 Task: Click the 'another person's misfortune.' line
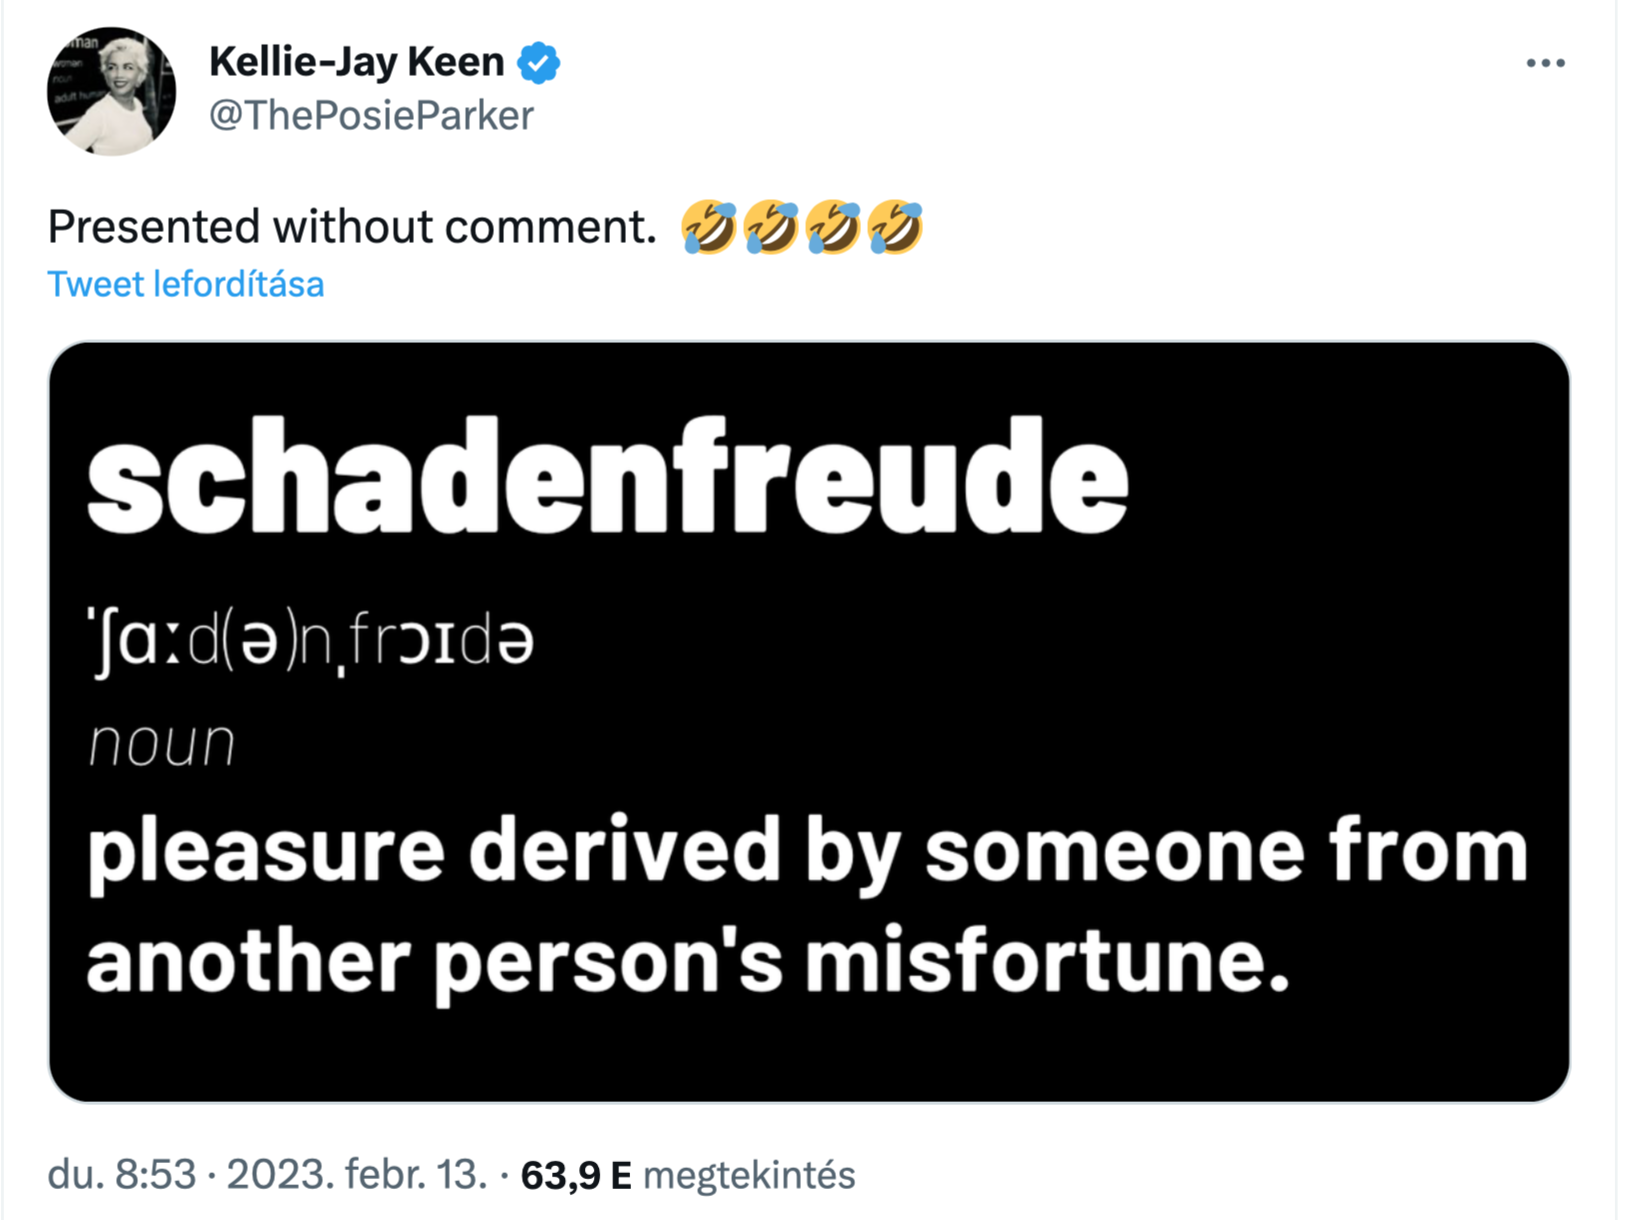pyautogui.click(x=688, y=961)
